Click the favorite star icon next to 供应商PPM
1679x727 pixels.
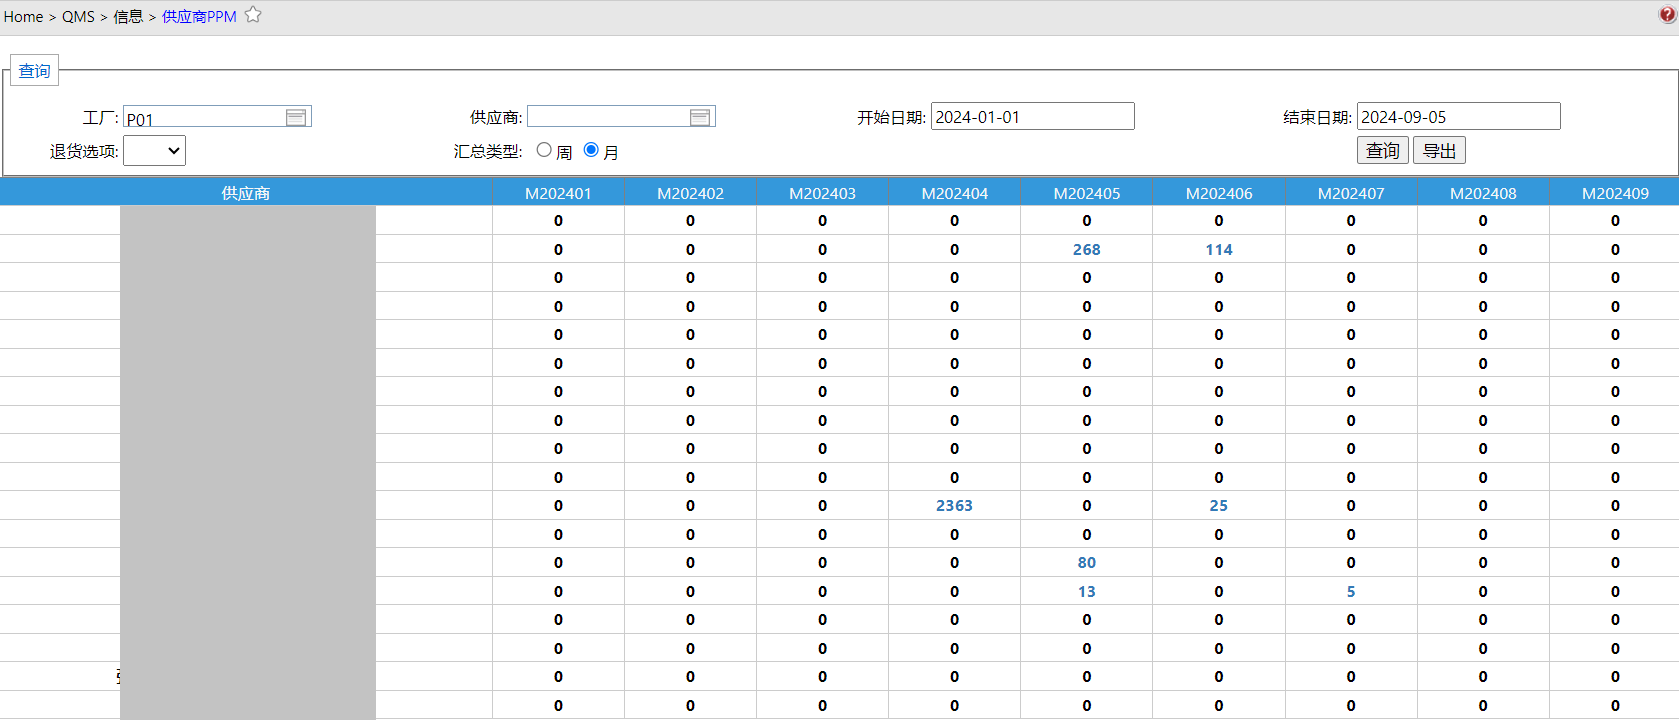[x=253, y=15]
